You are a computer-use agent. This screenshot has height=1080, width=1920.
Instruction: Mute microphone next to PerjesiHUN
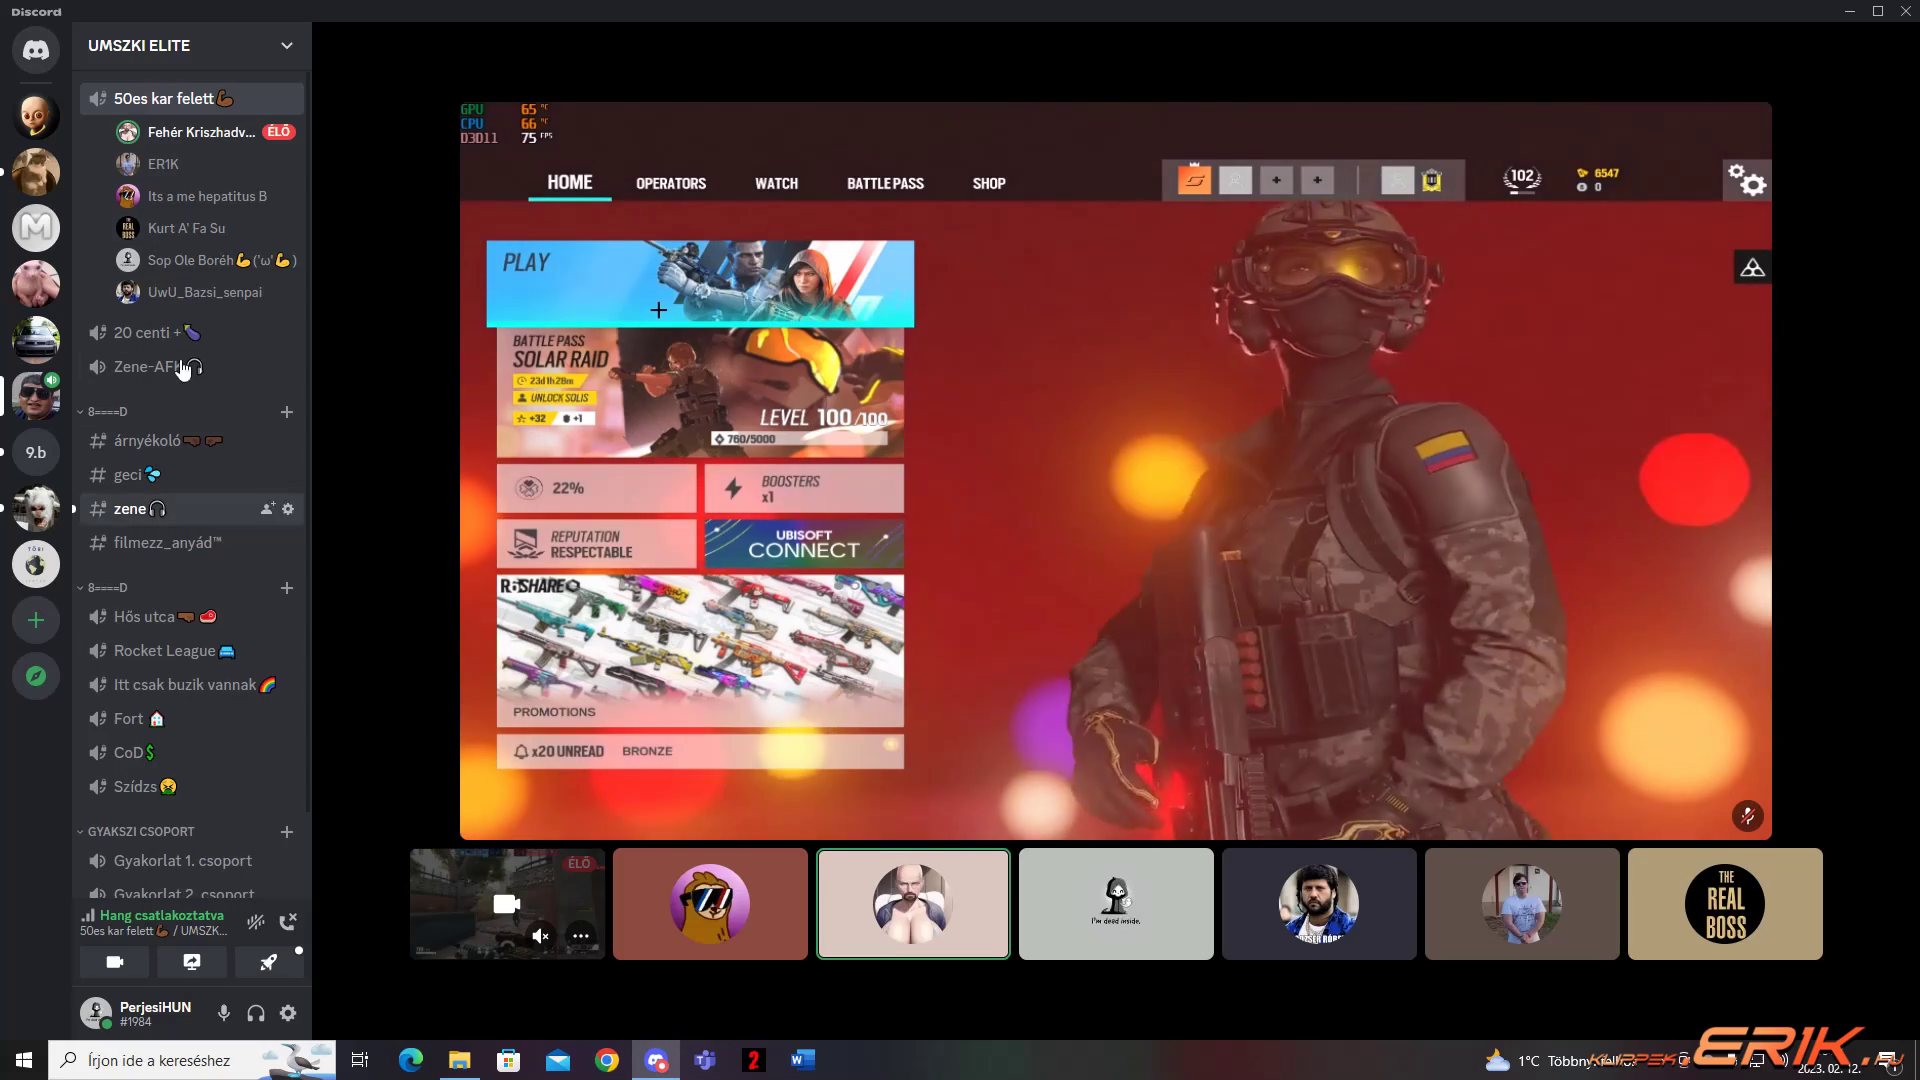pyautogui.click(x=224, y=1013)
